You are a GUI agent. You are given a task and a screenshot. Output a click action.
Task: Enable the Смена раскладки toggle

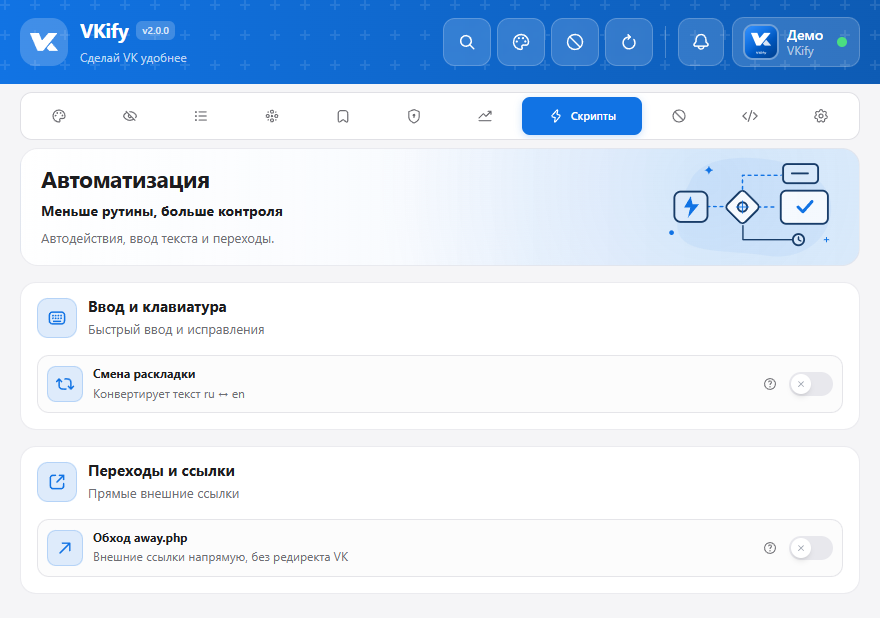click(811, 384)
